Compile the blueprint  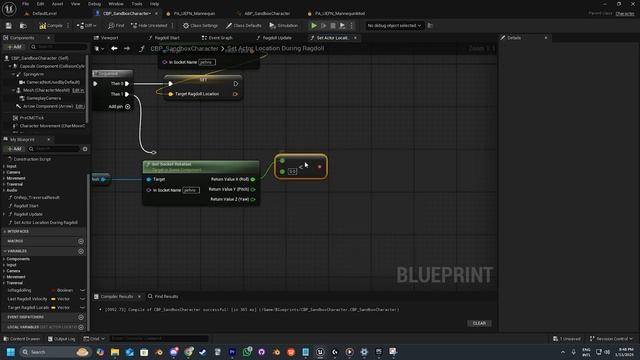[51, 26]
